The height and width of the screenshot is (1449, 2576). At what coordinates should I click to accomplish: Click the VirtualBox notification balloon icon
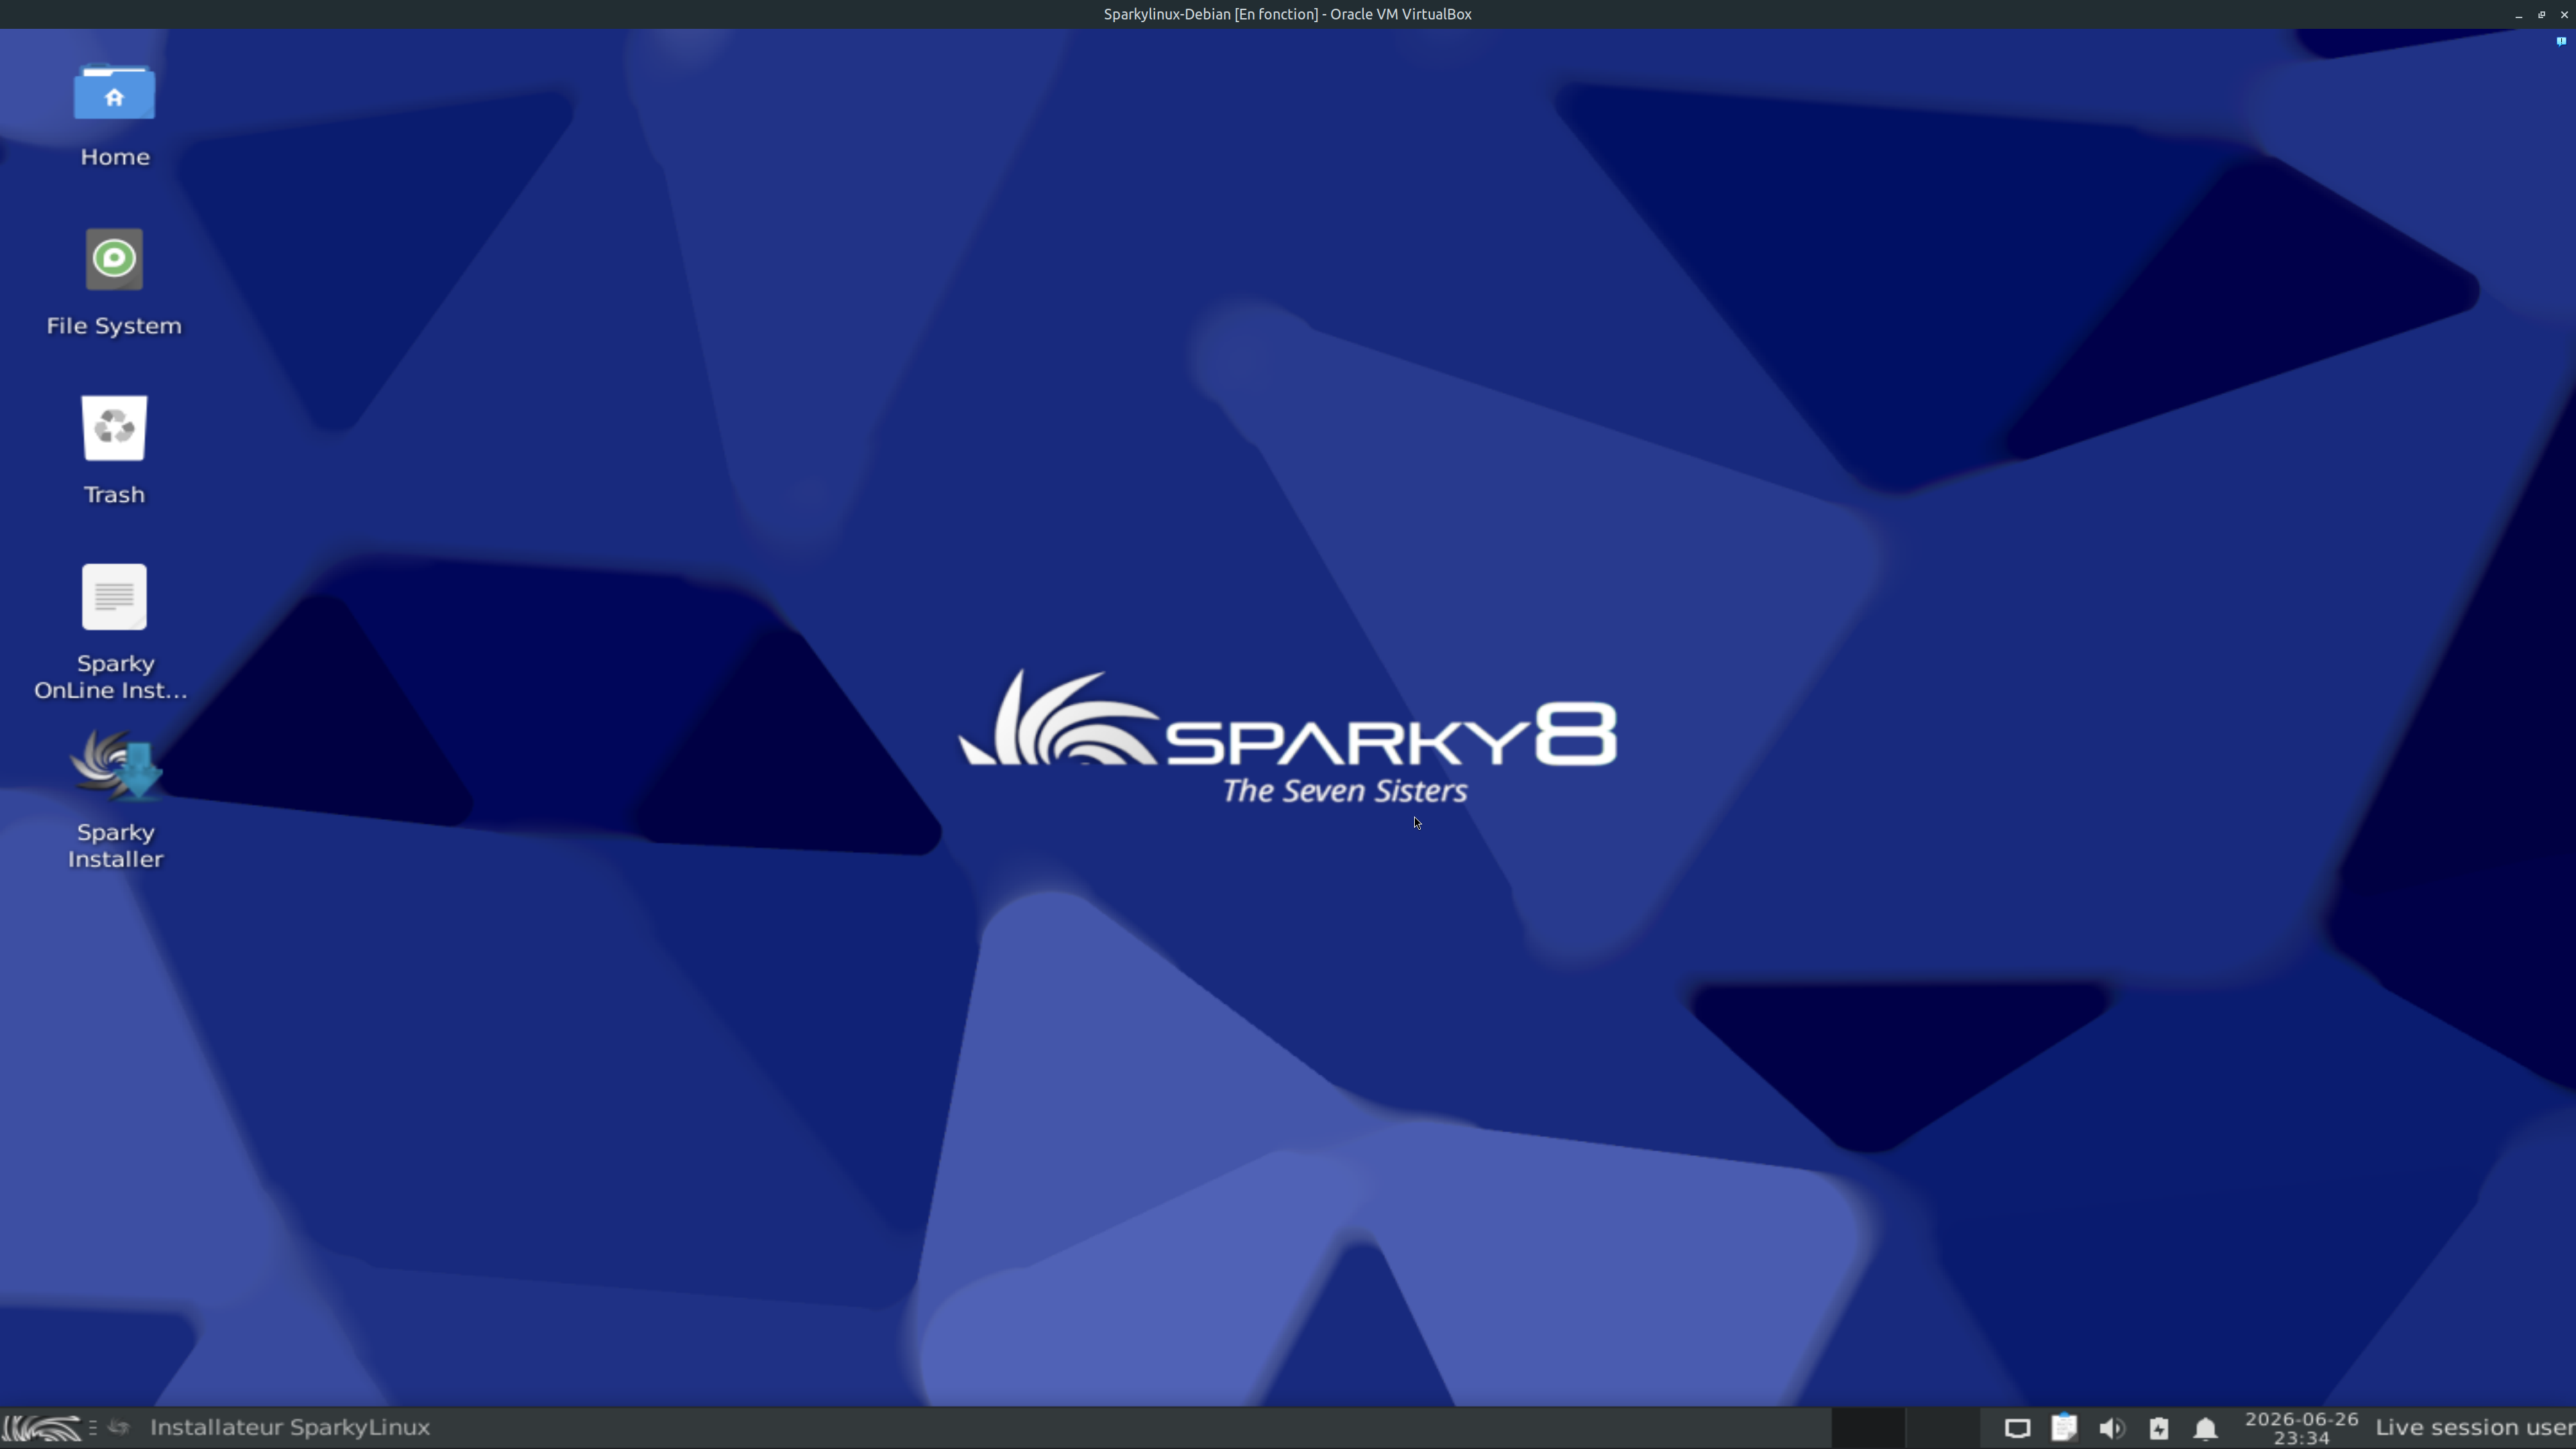coord(2561,41)
